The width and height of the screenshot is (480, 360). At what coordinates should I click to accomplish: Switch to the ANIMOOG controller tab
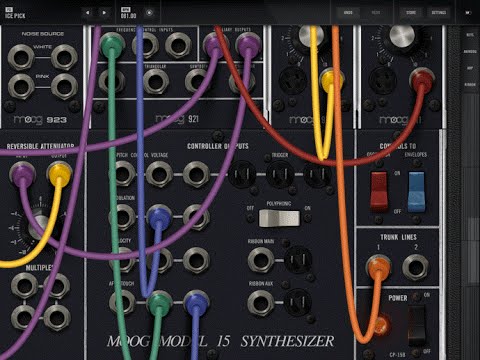pos(470,51)
